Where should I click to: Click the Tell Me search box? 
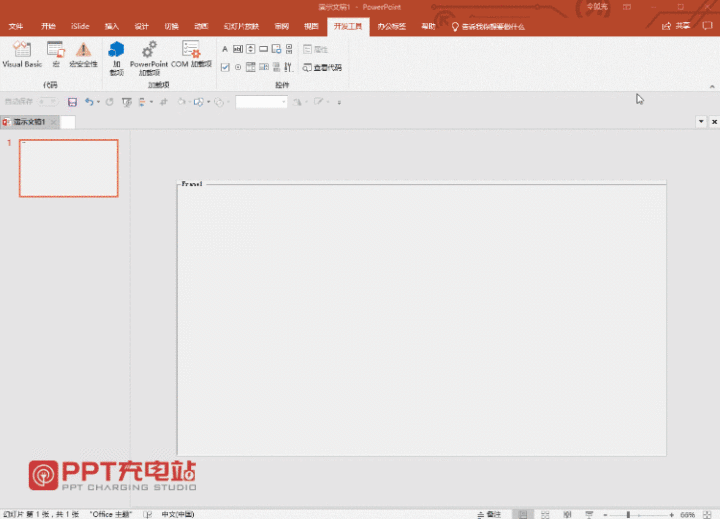(x=488, y=27)
